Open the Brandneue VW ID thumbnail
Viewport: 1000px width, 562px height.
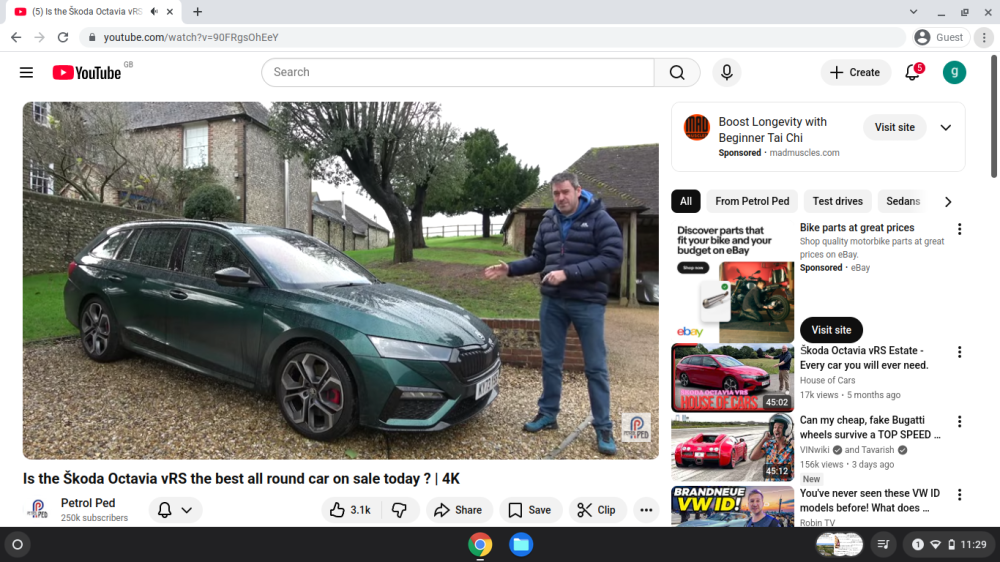tap(732, 507)
